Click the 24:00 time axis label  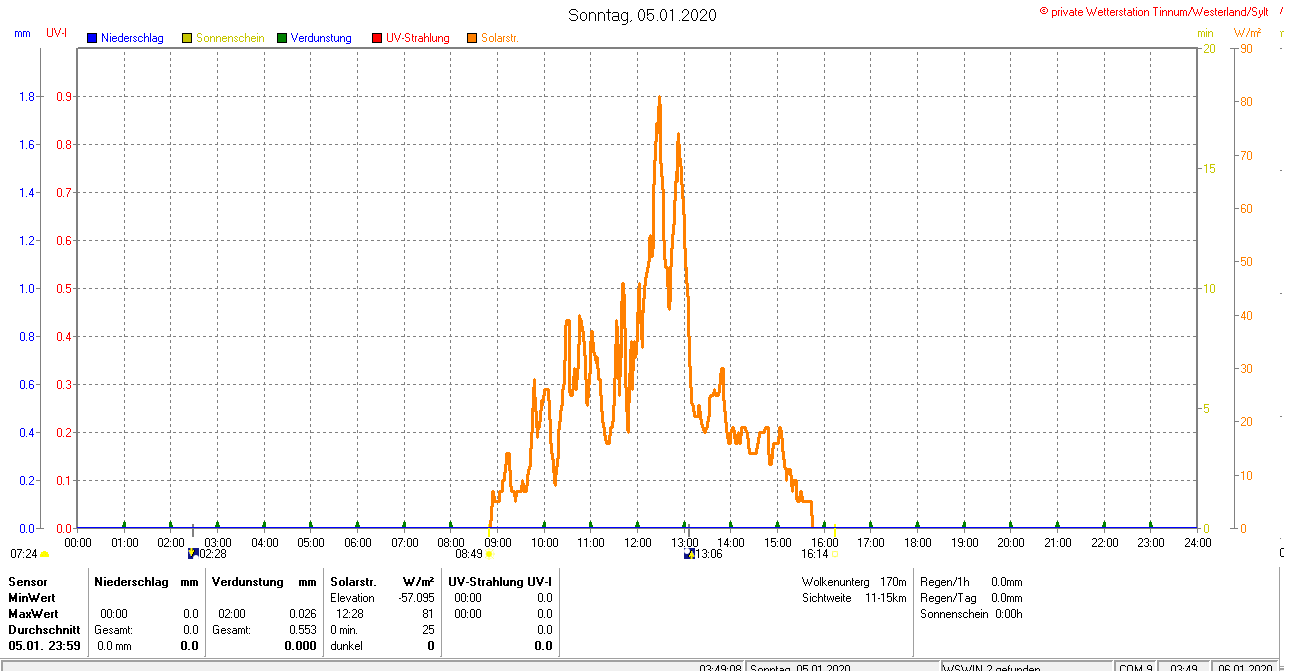pos(1197,543)
